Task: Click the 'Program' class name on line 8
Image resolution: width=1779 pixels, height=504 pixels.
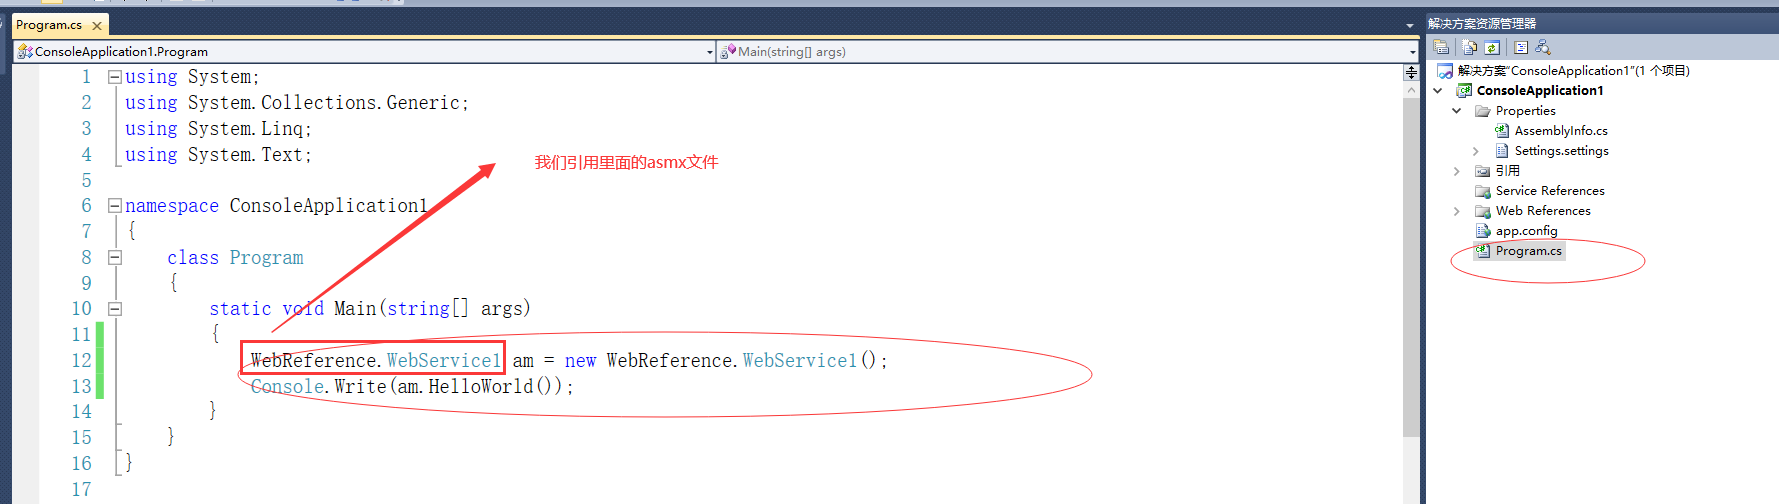Action: click(x=266, y=258)
